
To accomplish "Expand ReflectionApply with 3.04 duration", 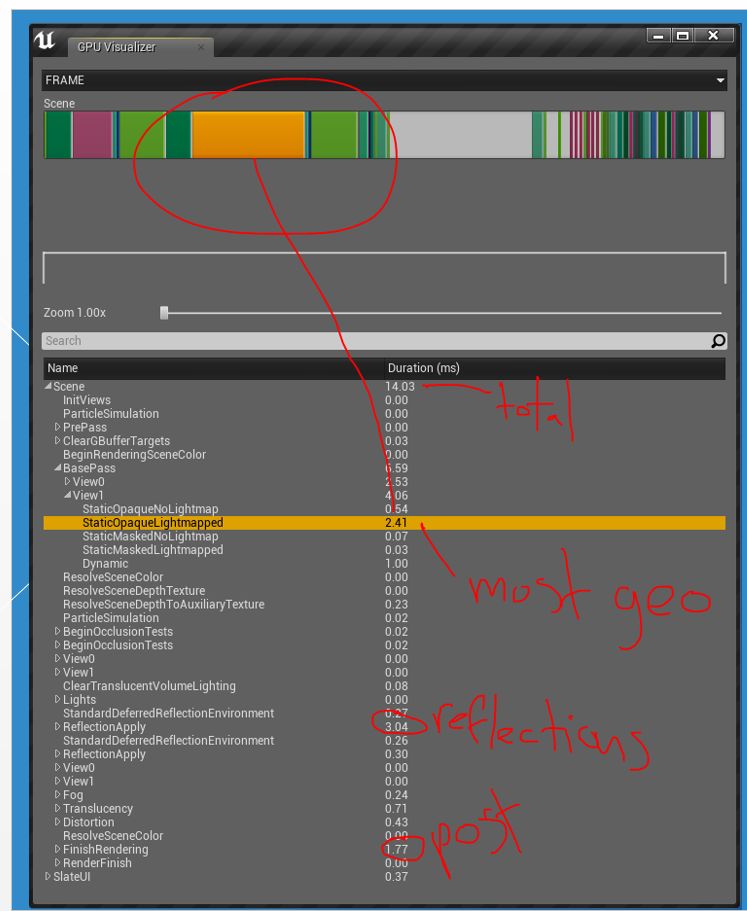I will (x=58, y=726).
